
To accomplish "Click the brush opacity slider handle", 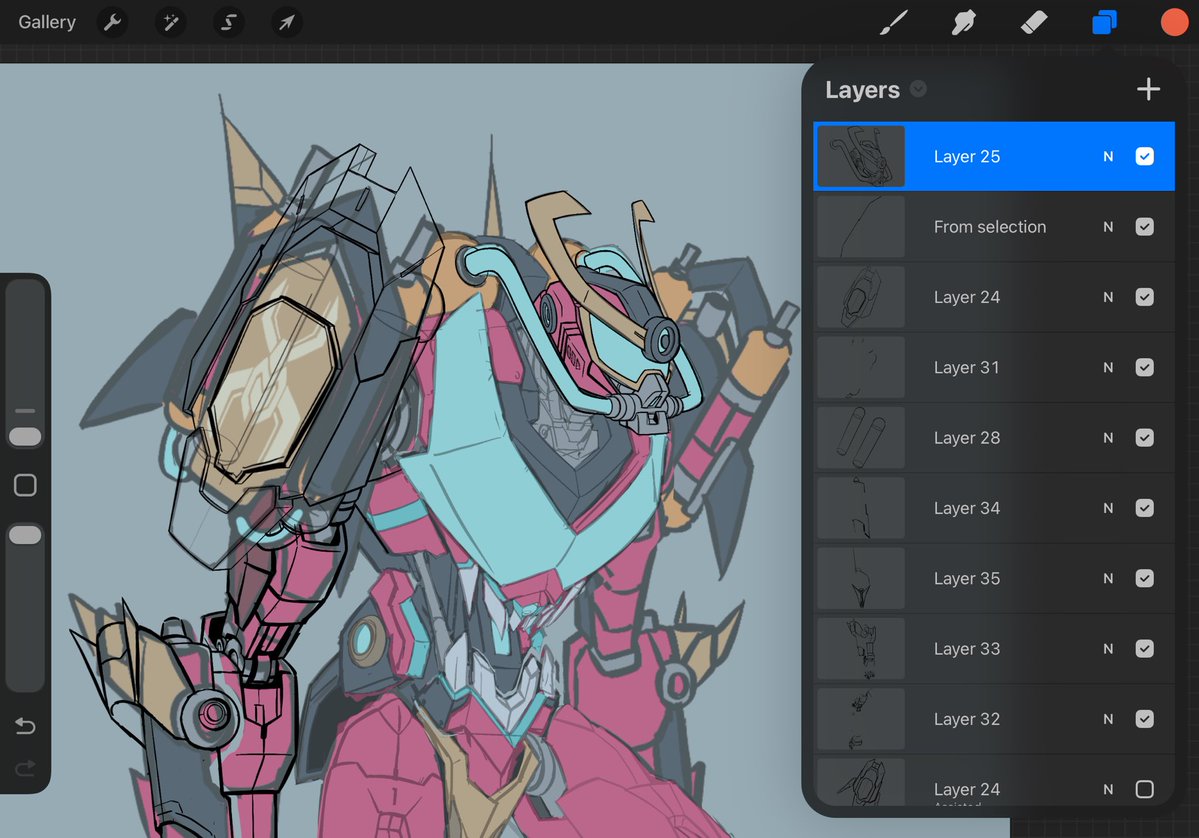I will [25, 534].
